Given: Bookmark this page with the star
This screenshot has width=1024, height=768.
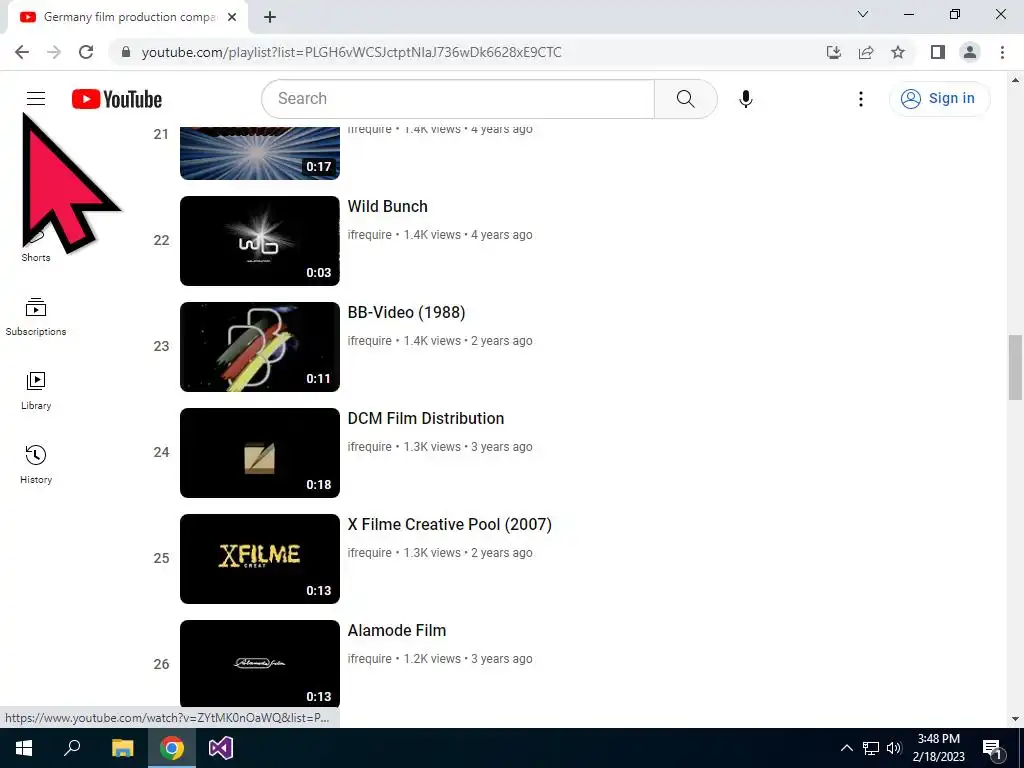Looking at the screenshot, I should [x=898, y=52].
